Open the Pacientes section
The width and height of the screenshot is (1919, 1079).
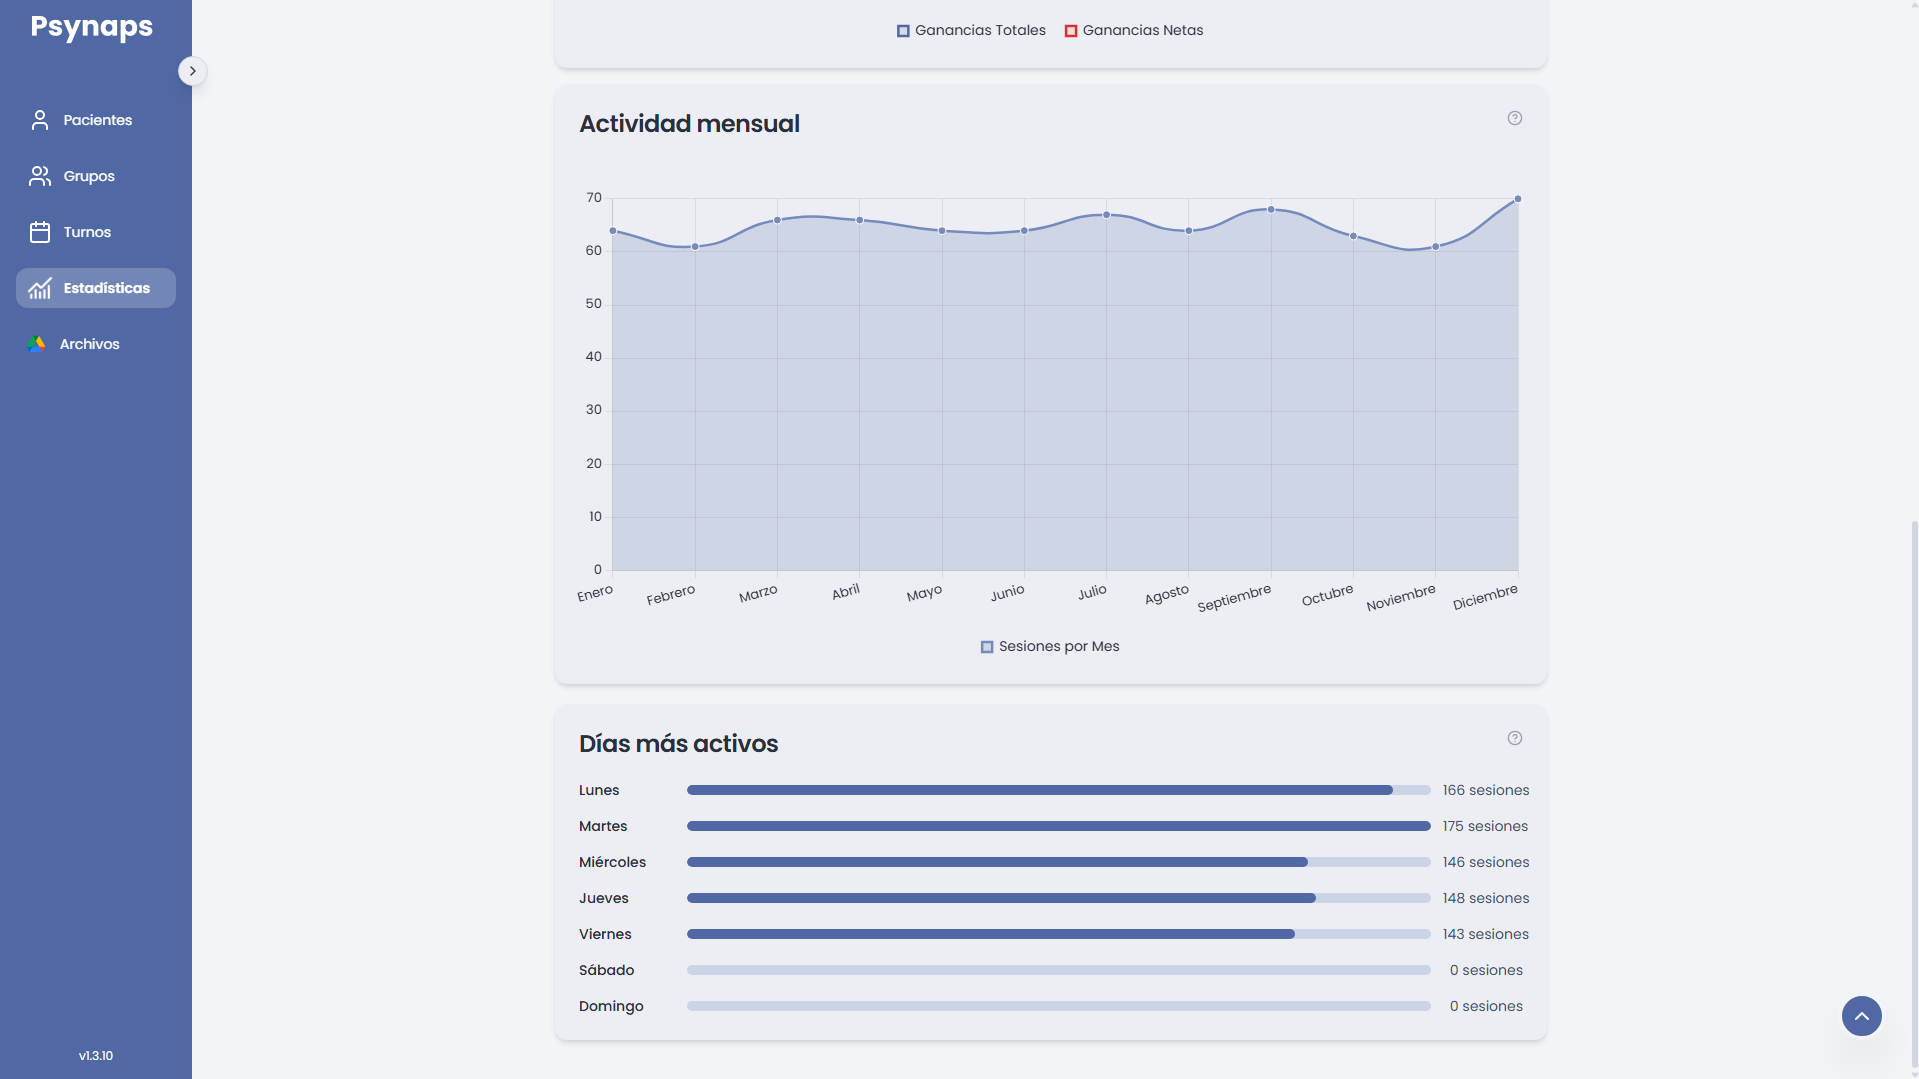coord(96,120)
